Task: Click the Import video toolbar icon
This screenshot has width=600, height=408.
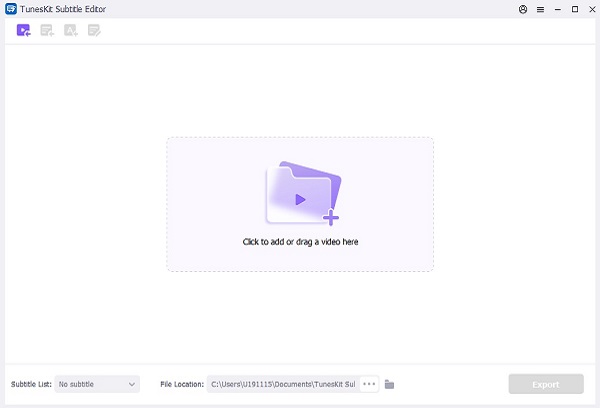Action: (23, 30)
